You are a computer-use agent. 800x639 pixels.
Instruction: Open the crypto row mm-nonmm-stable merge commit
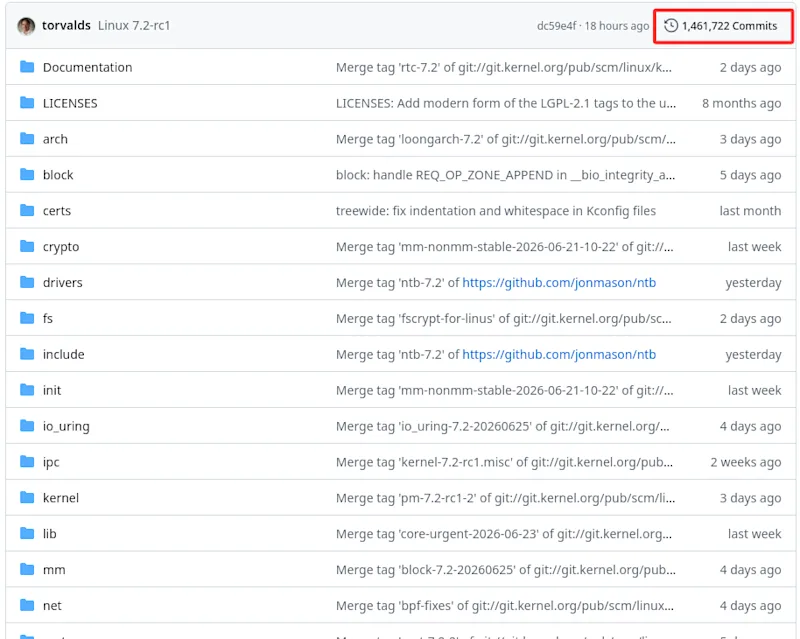[x=505, y=247]
